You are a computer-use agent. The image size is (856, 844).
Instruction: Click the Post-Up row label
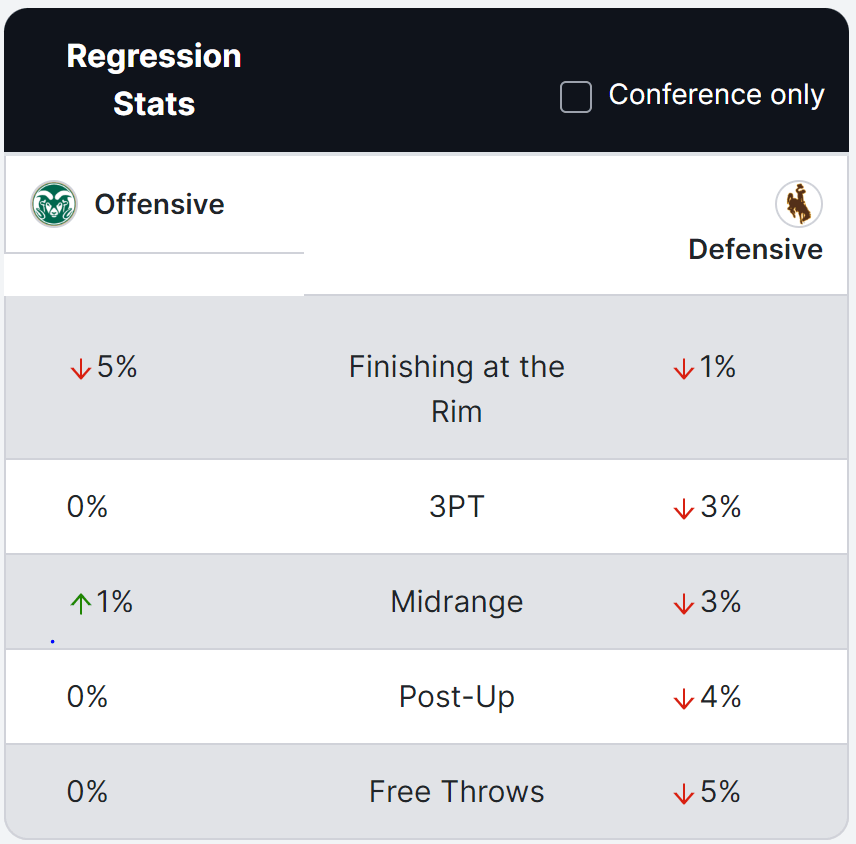(x=457, y=697)
